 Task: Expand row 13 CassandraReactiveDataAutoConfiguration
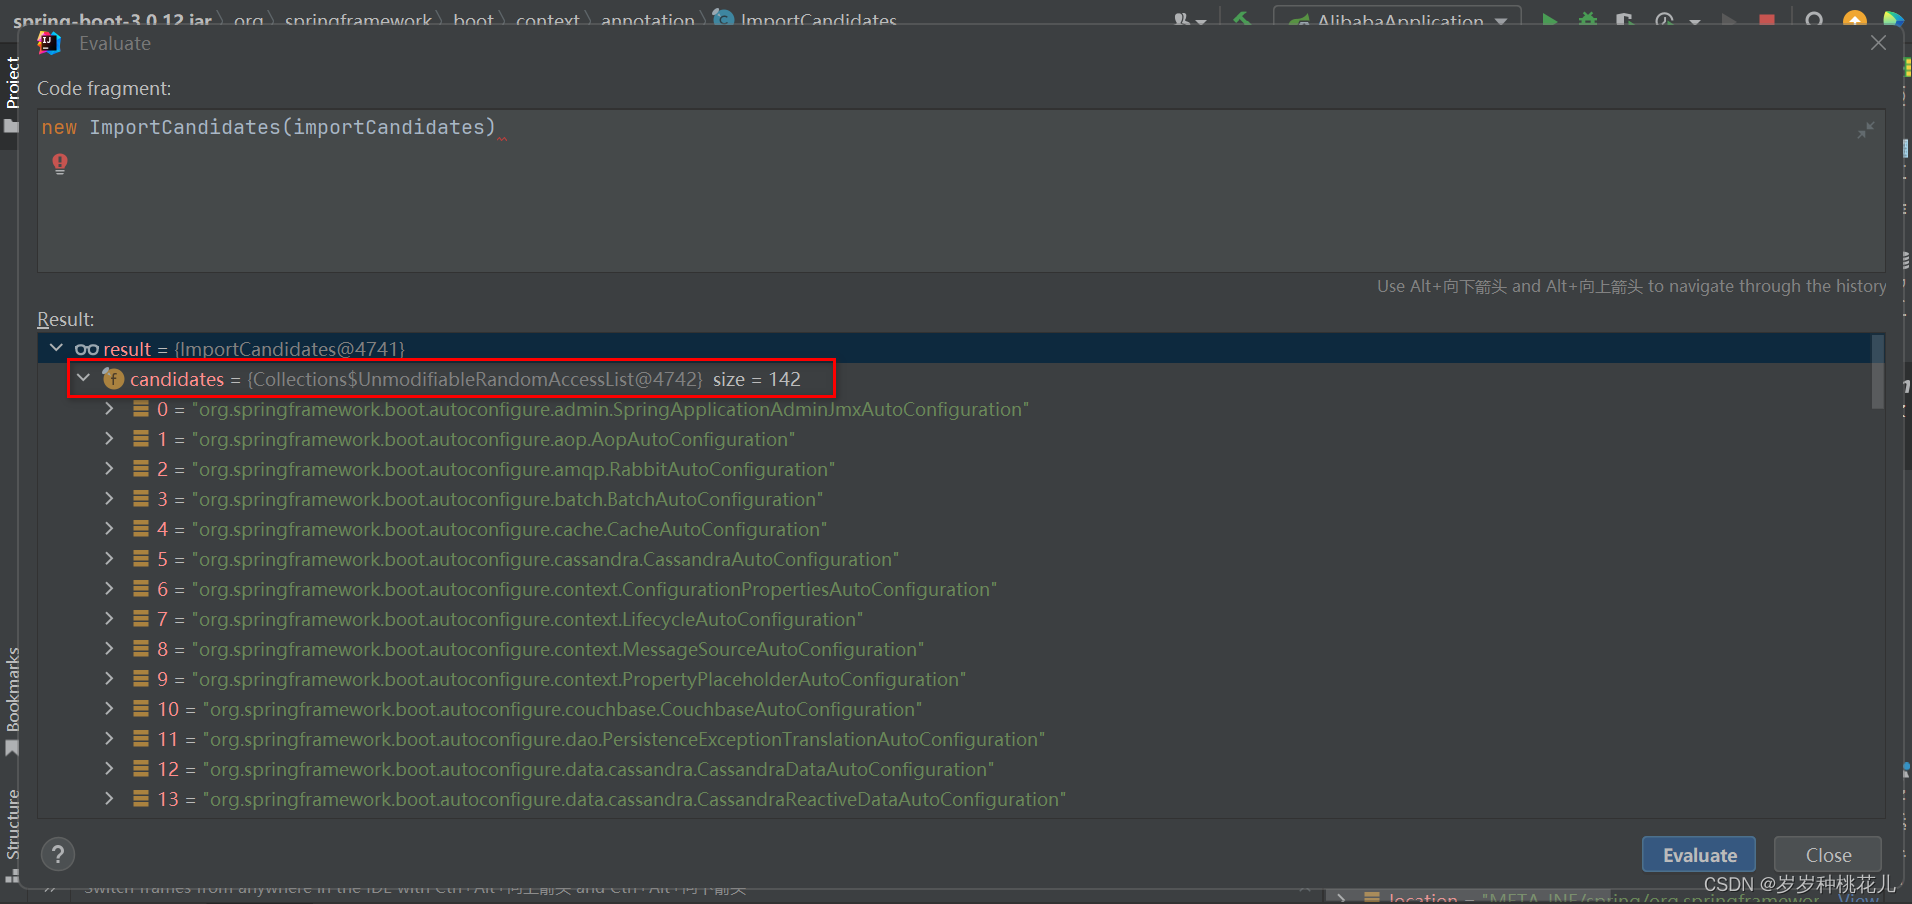tap(109, 799)
